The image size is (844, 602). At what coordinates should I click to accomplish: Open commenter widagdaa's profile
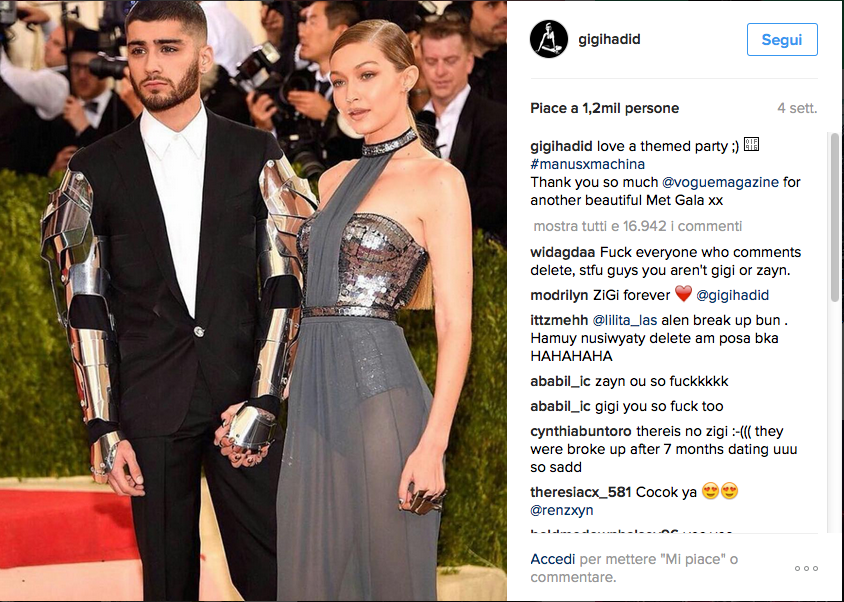click(x=562, y=252)
